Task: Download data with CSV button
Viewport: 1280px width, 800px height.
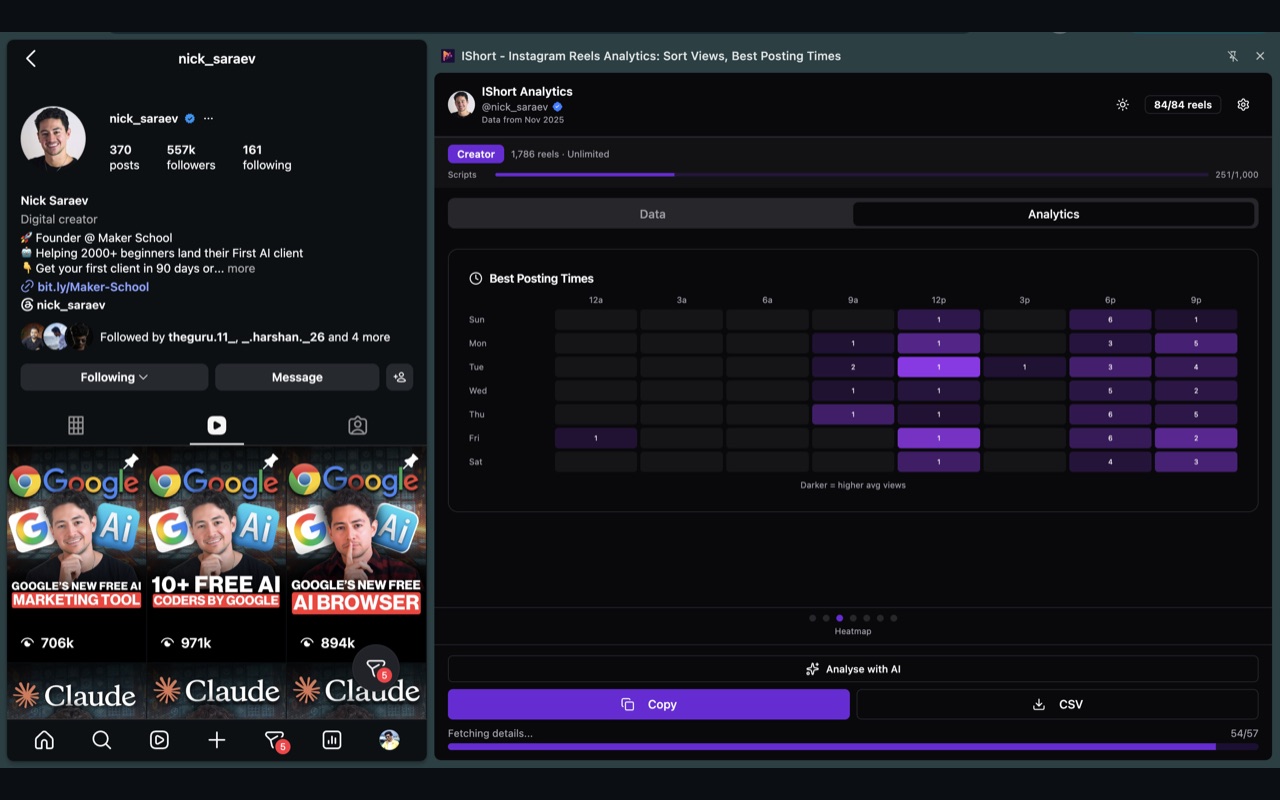Action: click(x=1057, y=704)
